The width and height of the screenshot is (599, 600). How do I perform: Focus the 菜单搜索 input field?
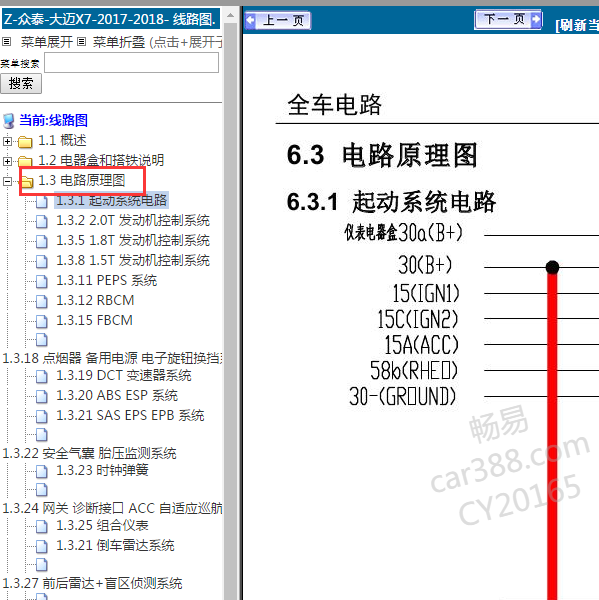(x=132, y=62)
